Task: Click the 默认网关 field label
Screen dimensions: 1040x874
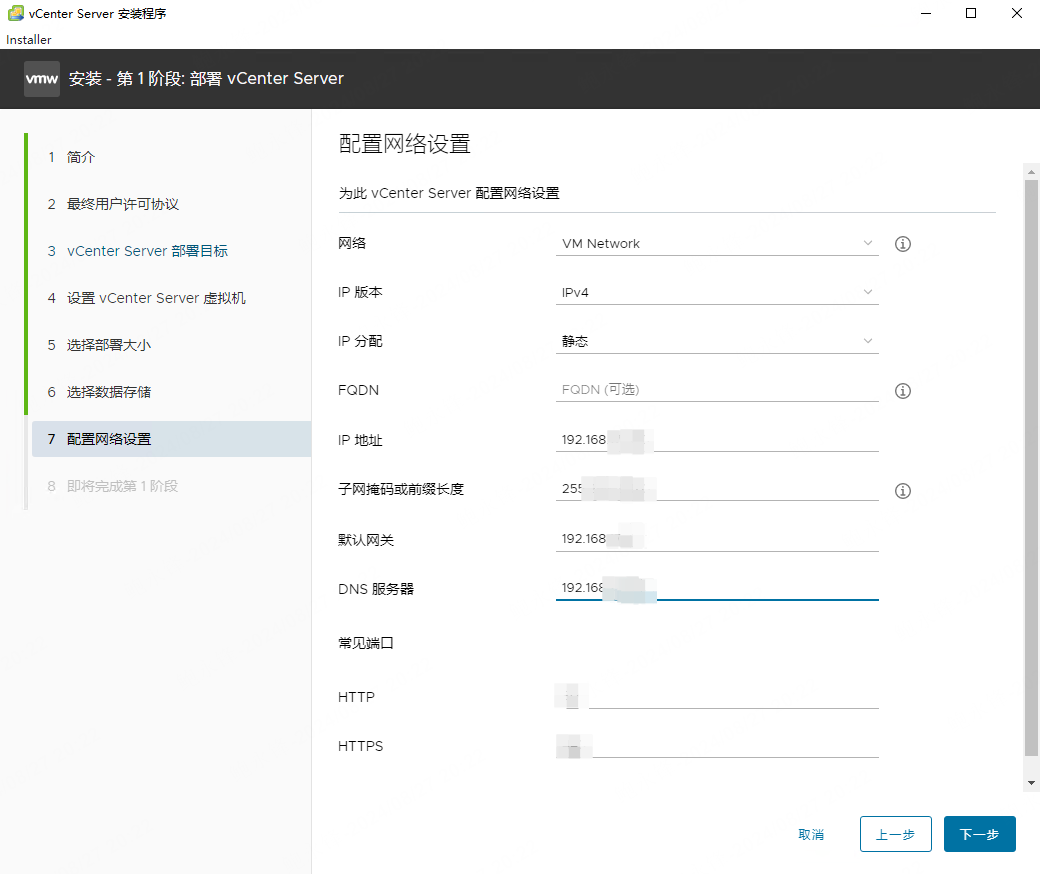Action: click(x=366, y=540)
